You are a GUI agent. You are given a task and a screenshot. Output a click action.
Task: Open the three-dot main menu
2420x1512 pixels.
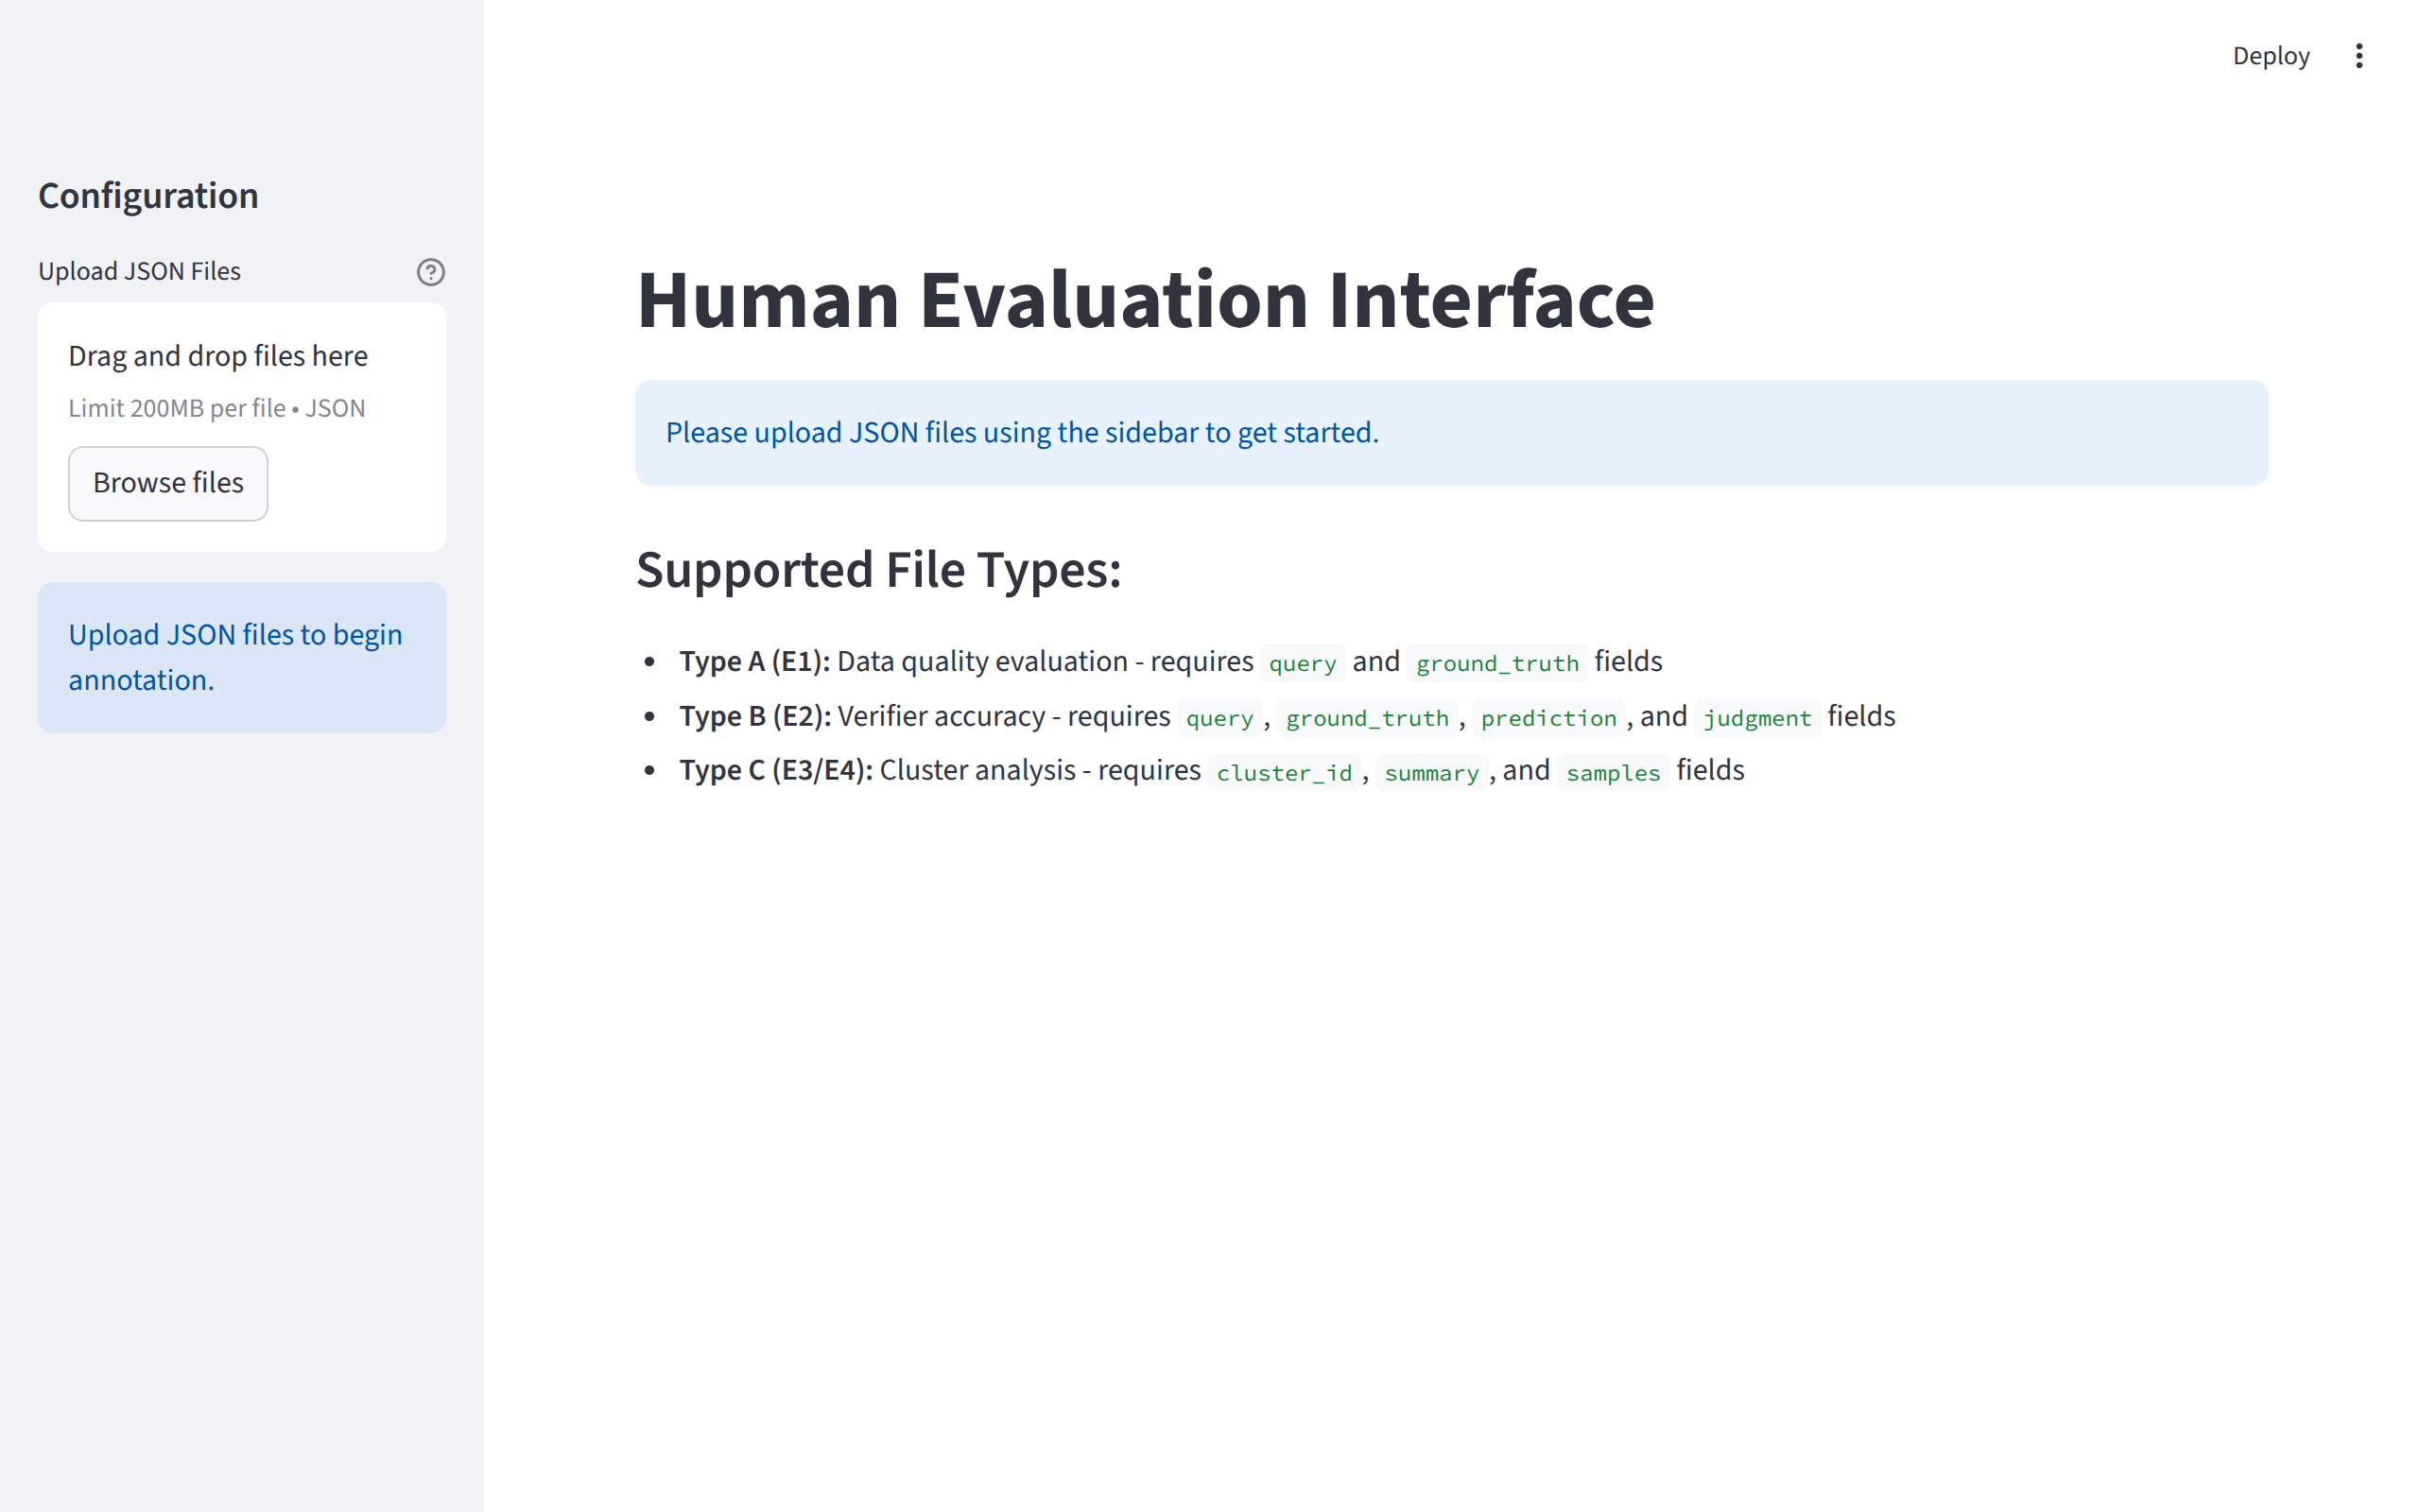pos(2358,56)
